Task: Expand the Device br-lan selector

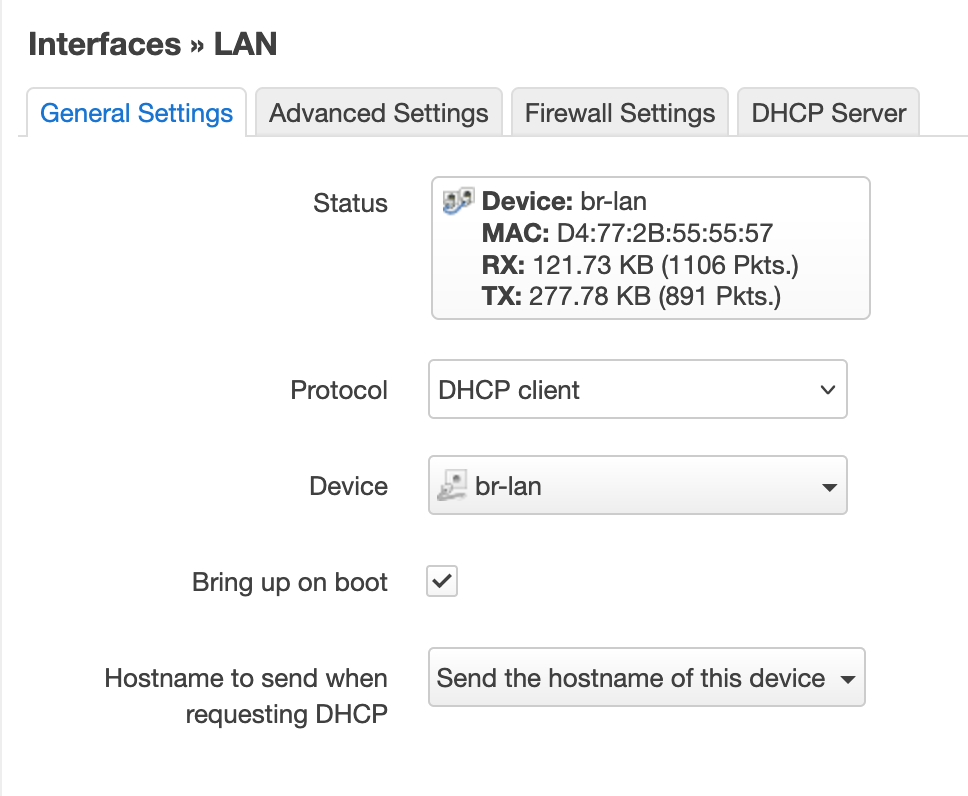Action: click(638, 485)
